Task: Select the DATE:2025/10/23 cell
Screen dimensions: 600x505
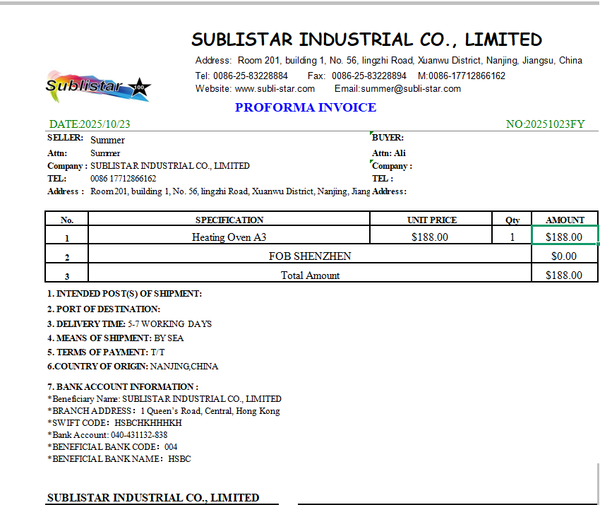Action: [90, 125]
